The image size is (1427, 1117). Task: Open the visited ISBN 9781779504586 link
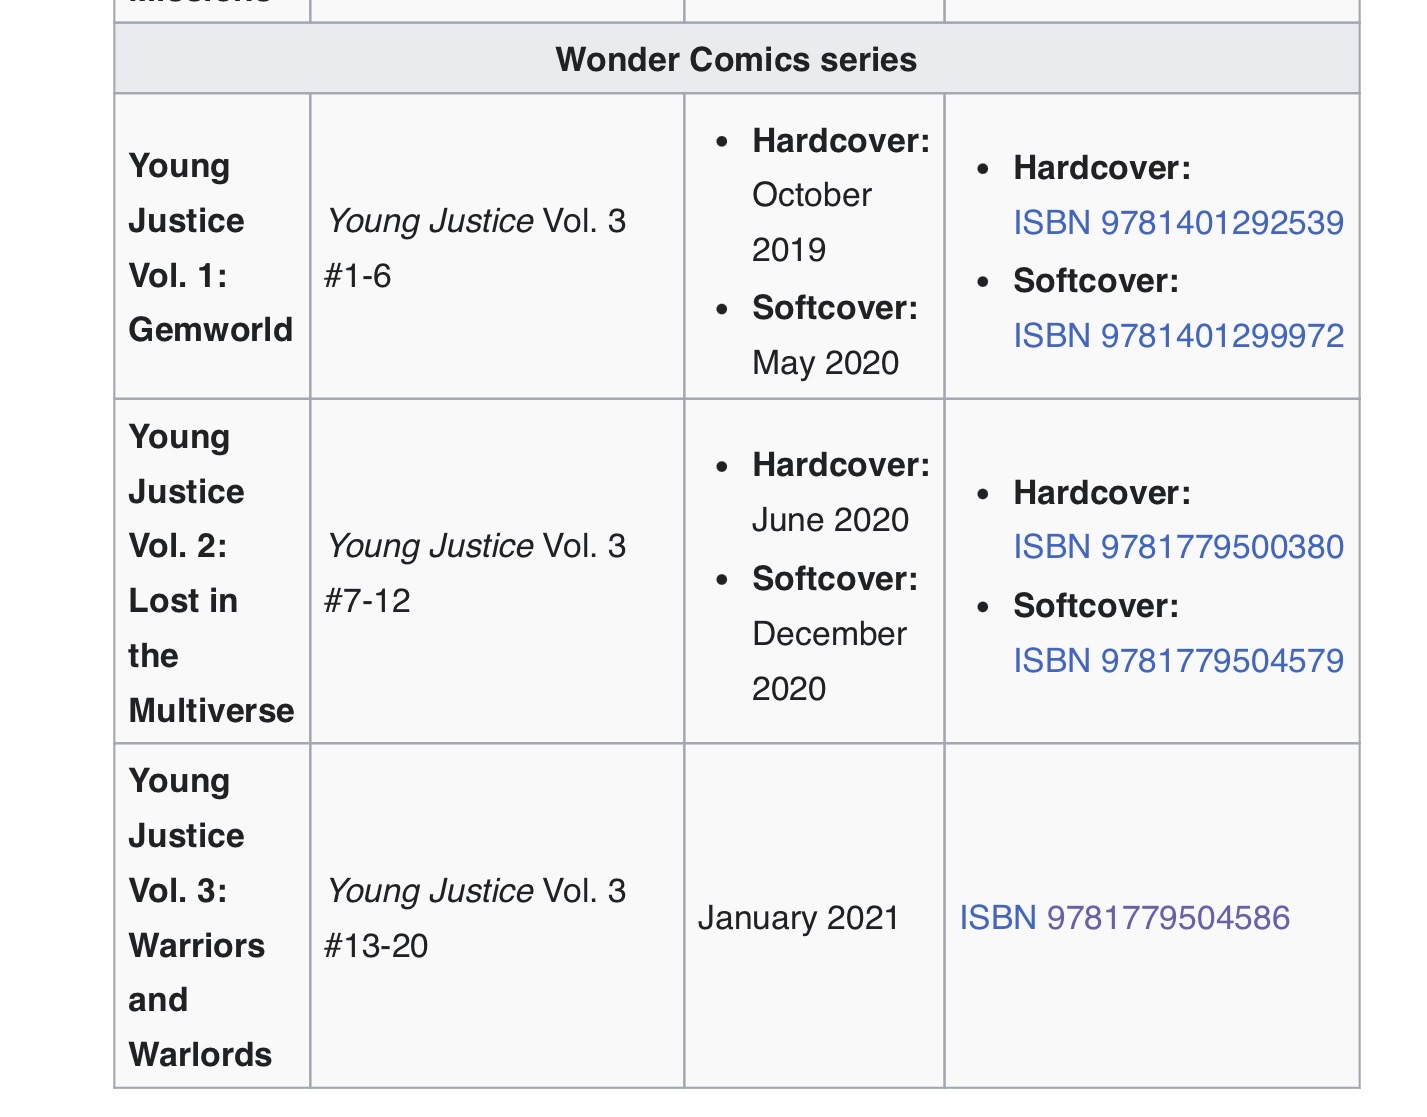(x=1124, y=918)
